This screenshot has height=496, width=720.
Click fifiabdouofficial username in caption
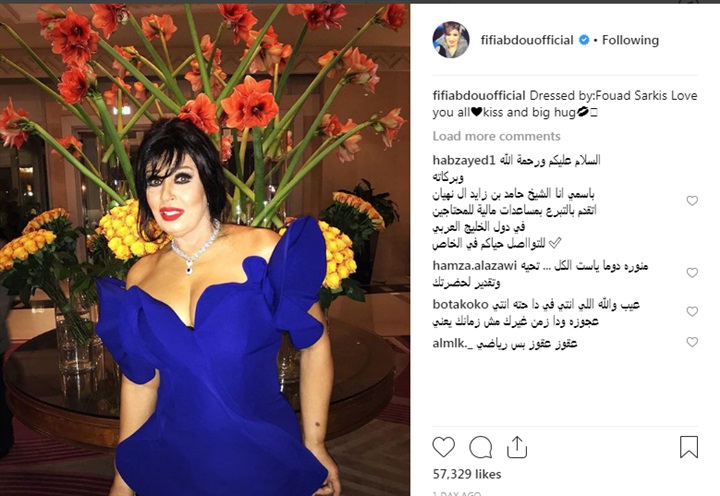(x=479, y=96)
